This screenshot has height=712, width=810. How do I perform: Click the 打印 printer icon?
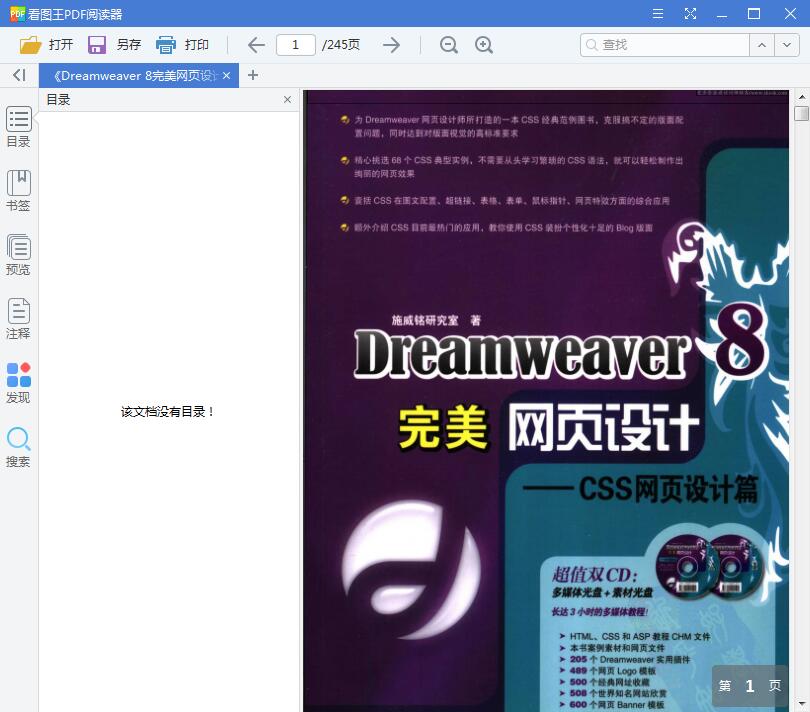[166, 45]
